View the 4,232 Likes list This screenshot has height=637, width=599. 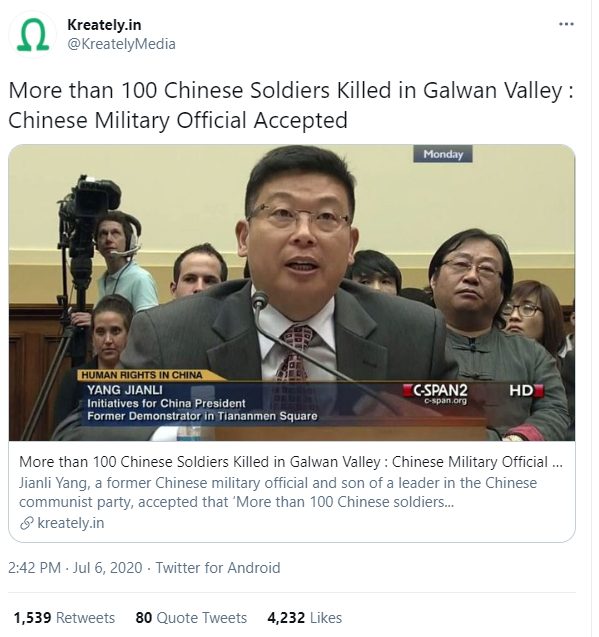[305, 618]
